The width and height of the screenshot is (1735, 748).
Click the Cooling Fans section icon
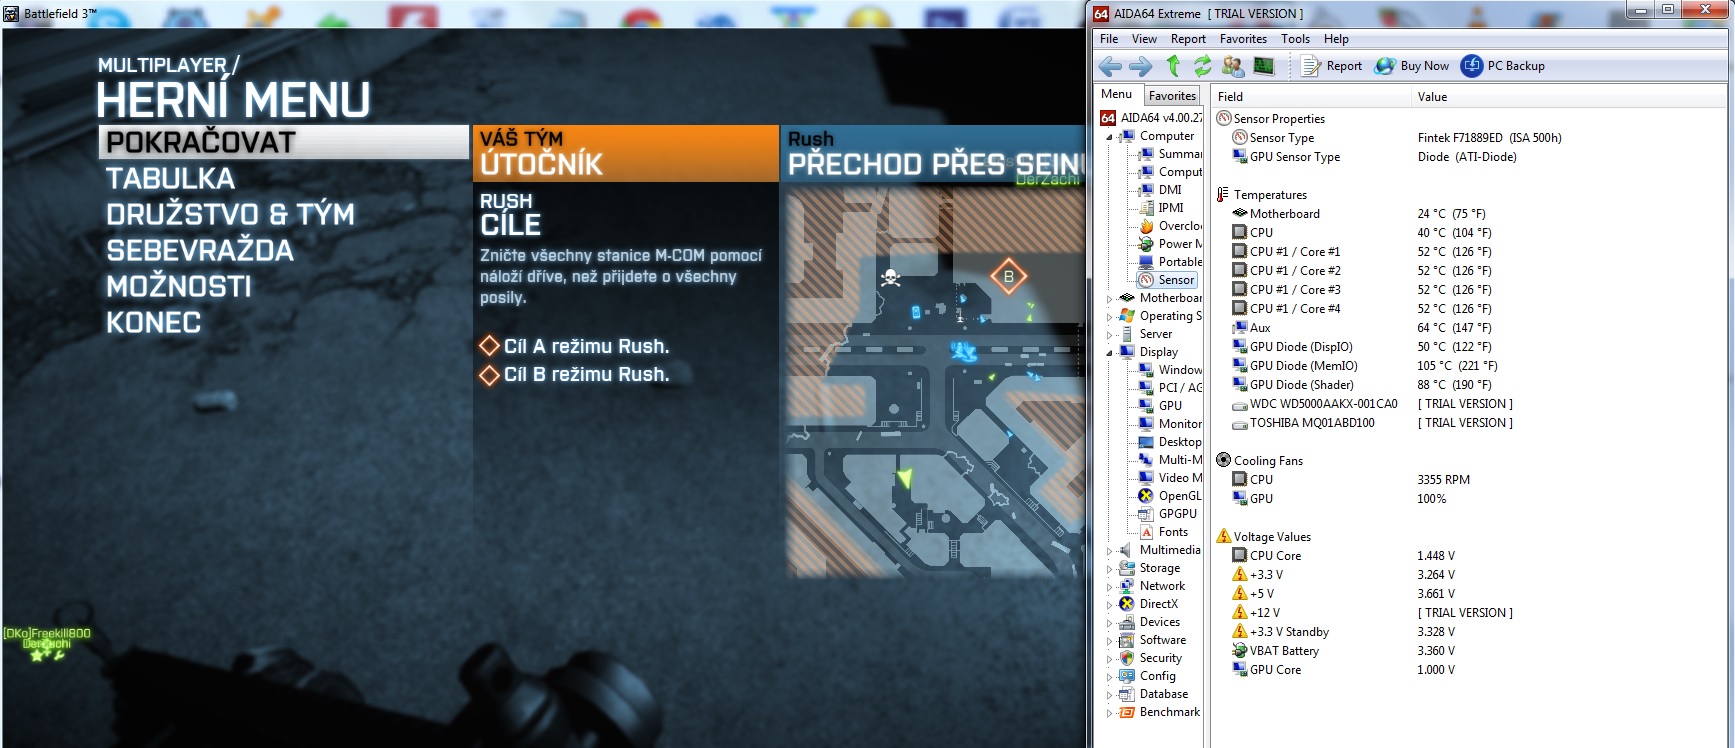(x=1223, y=460)
